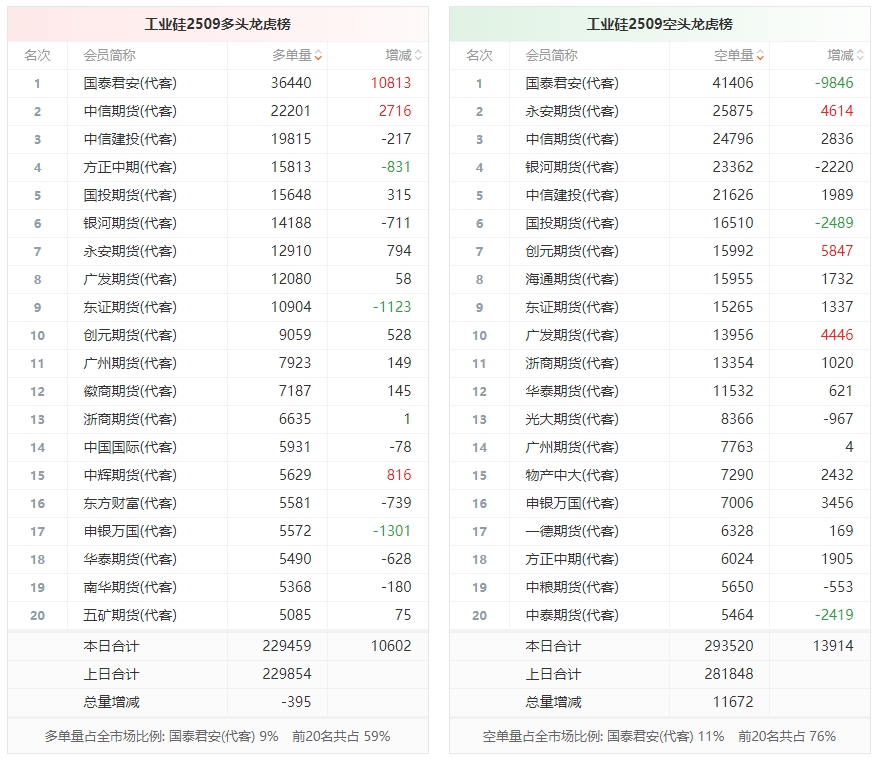Click 五矿期货(代客) in the long table
The height and width of the screenshot is (759, 880).
click(130, 615)
